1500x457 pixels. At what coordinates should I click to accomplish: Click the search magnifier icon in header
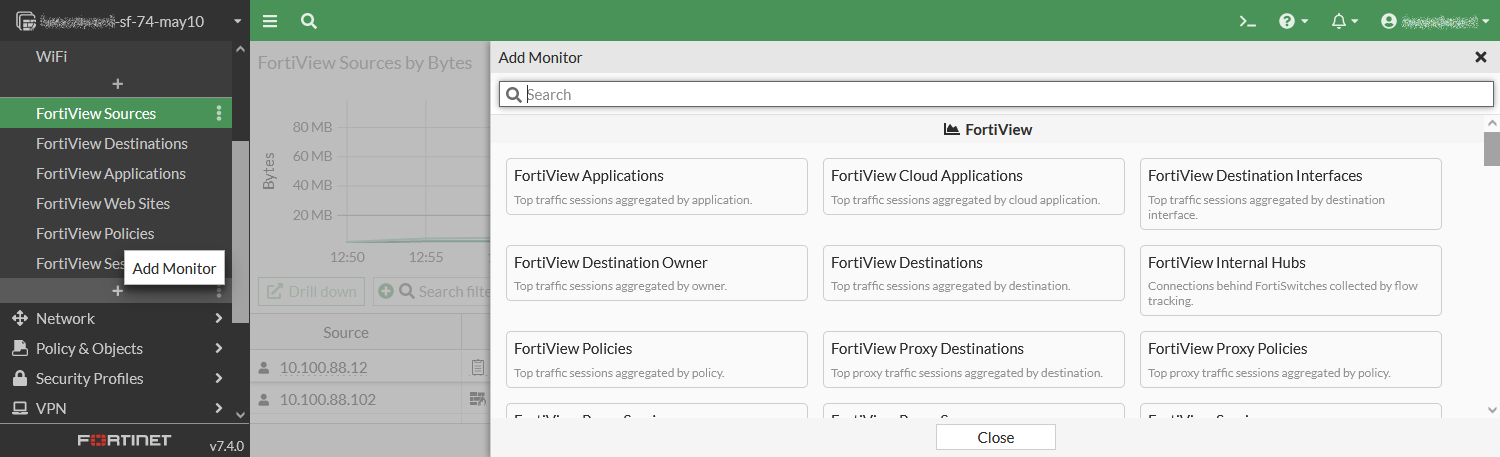(x=309, y=21)
